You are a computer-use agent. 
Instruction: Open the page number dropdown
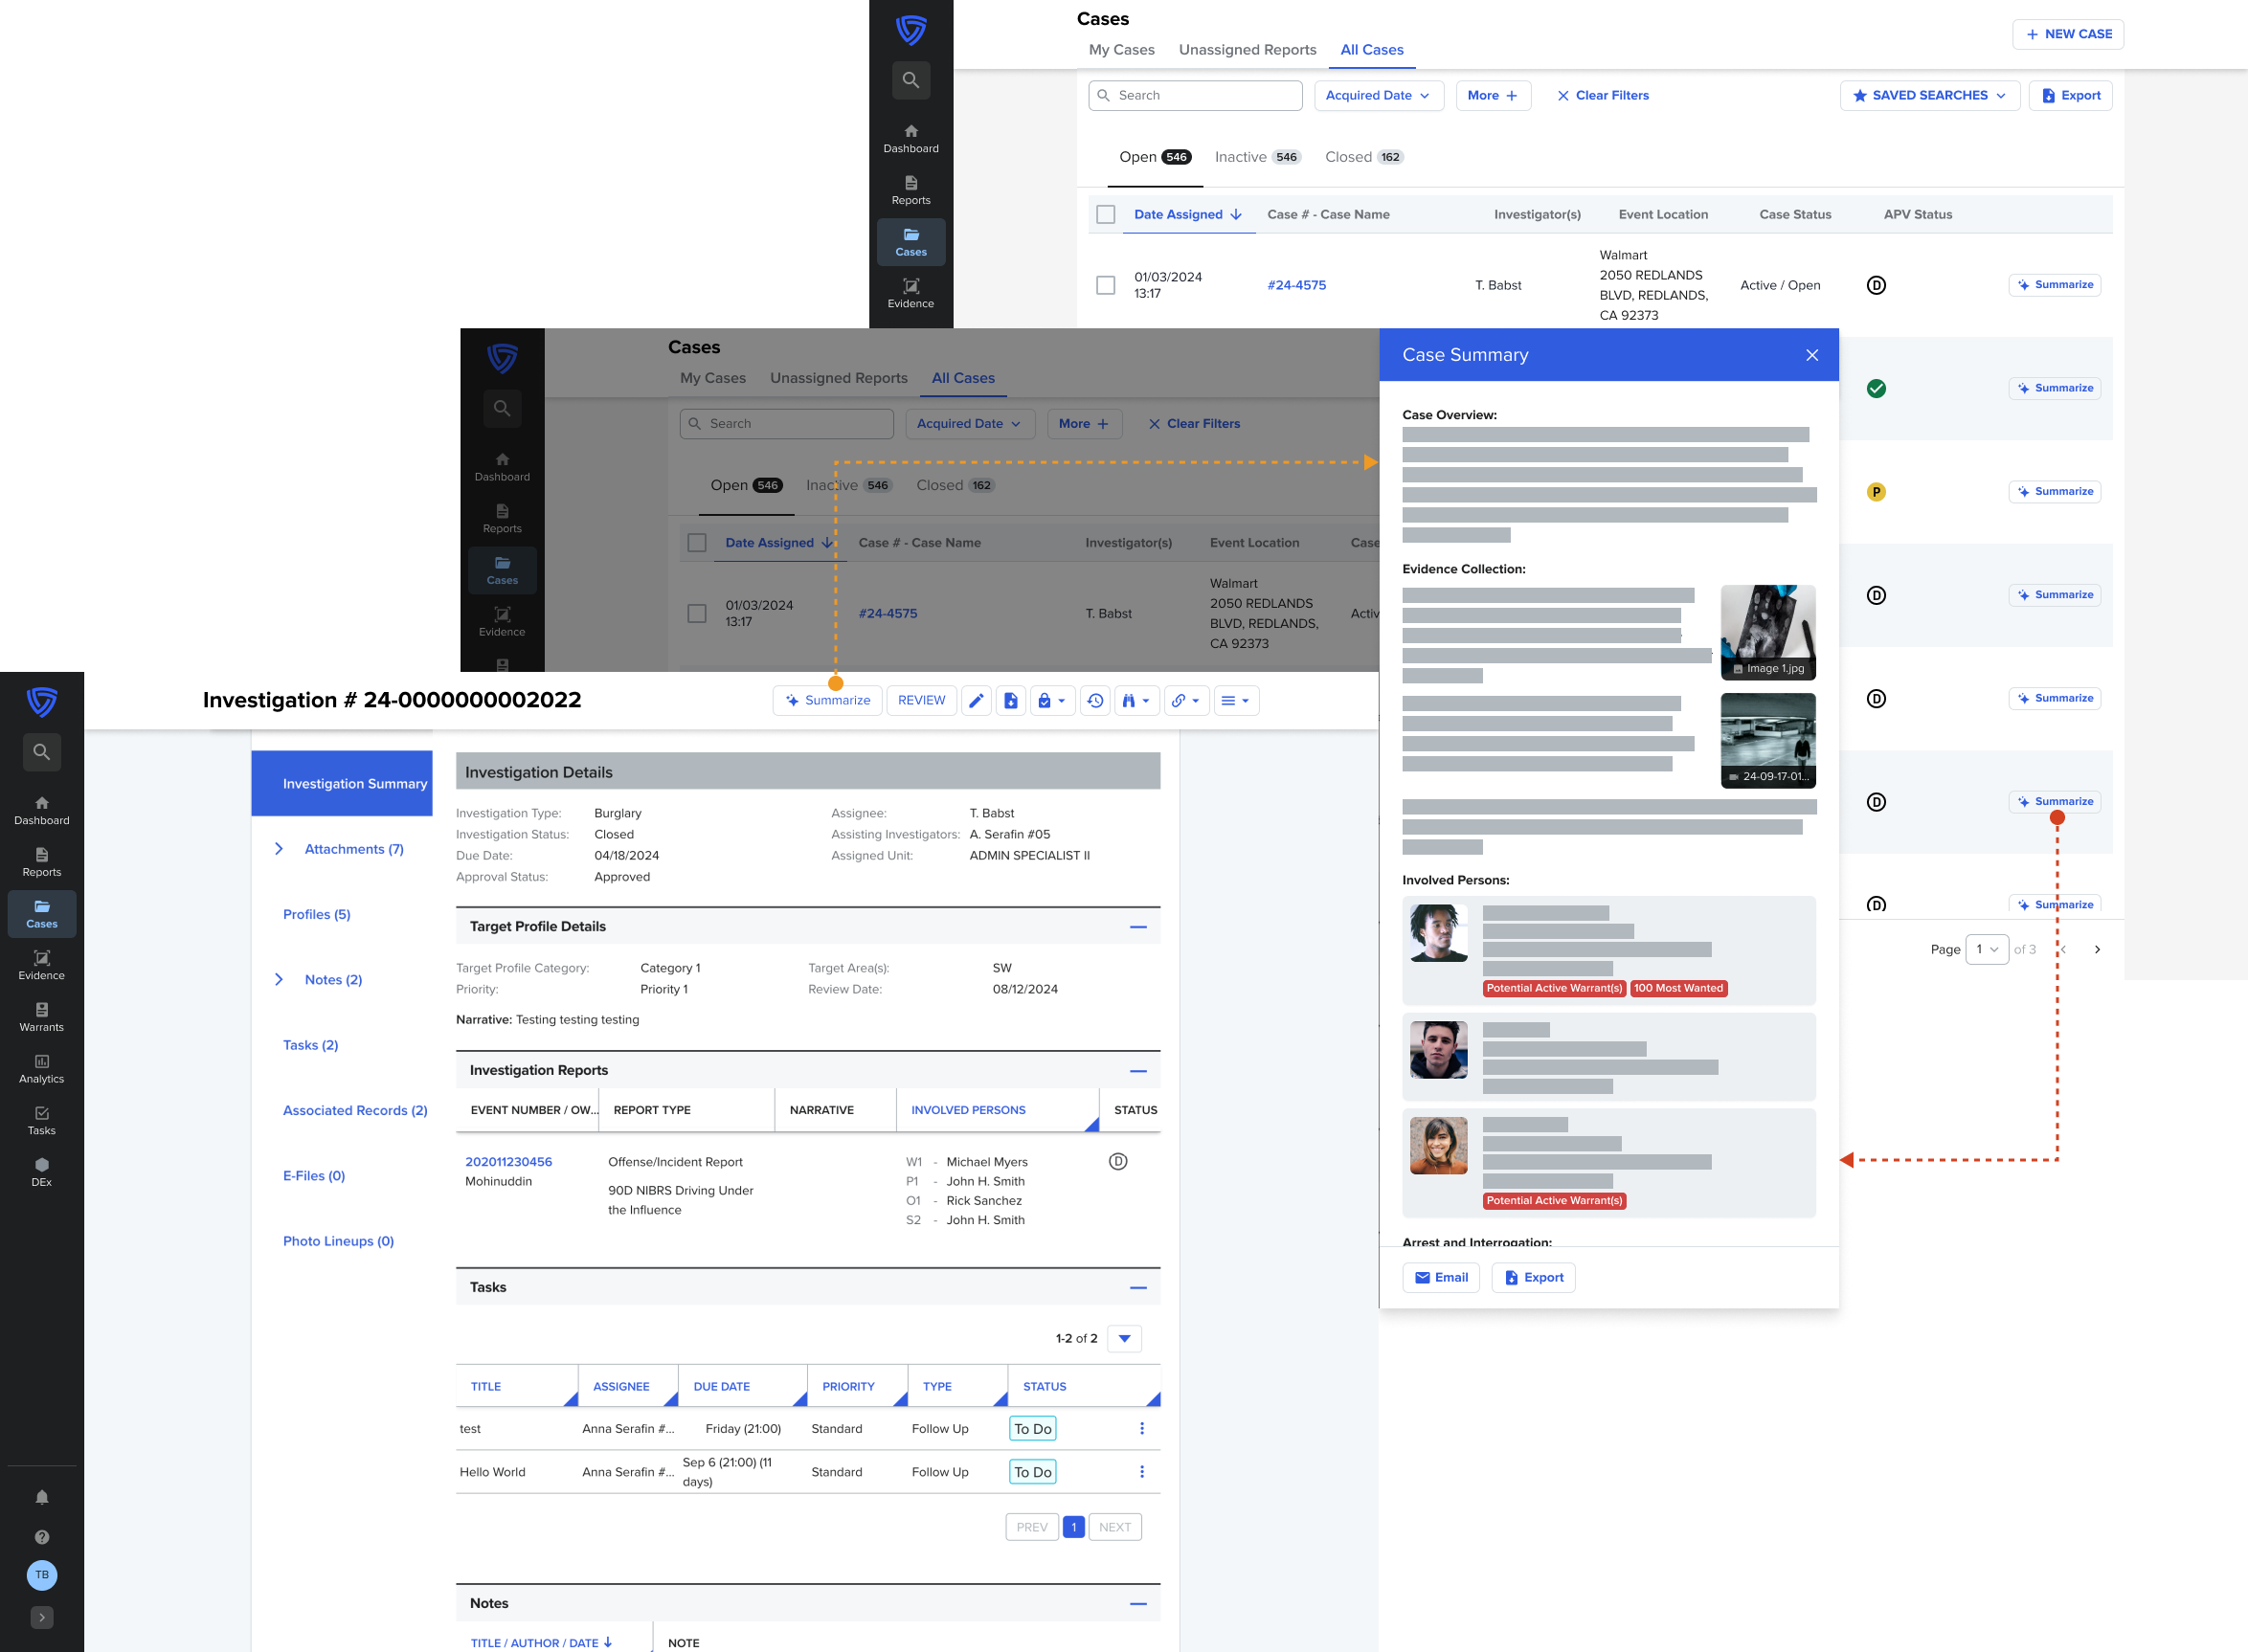coord(1986,949)
